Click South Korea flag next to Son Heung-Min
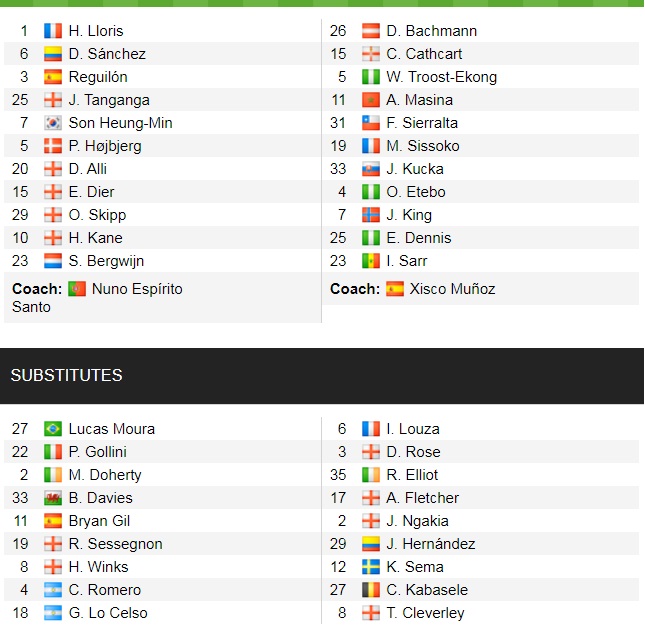 (x=53, y=123)
